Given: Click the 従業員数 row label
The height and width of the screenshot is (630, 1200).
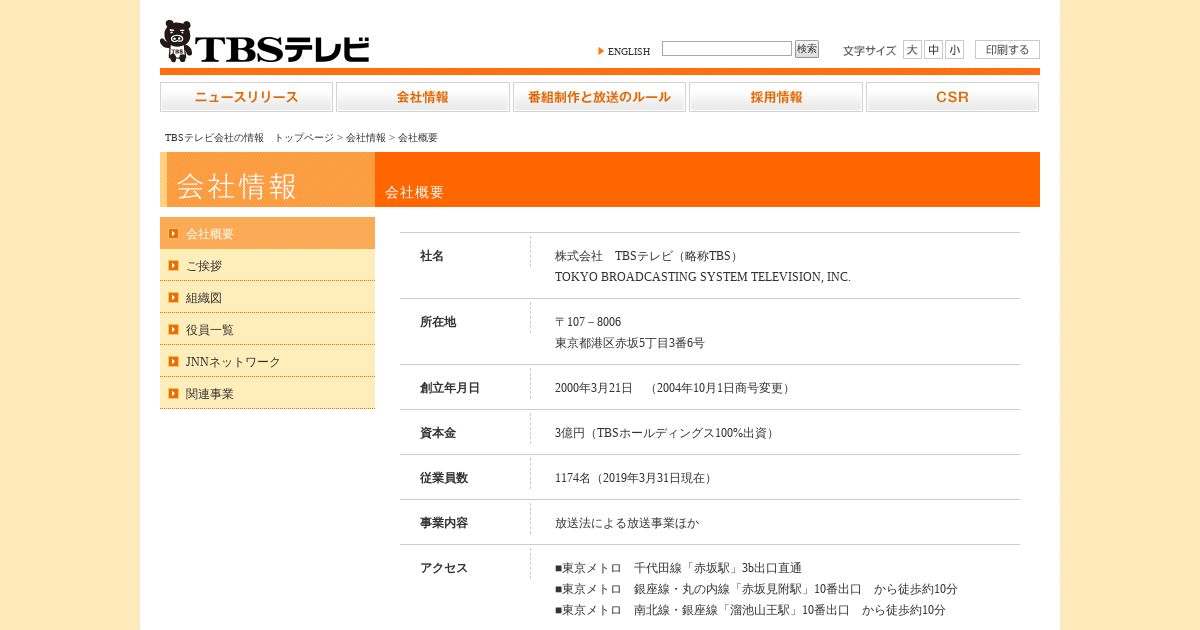Looking at the screenshot, I should coord(444,478).
